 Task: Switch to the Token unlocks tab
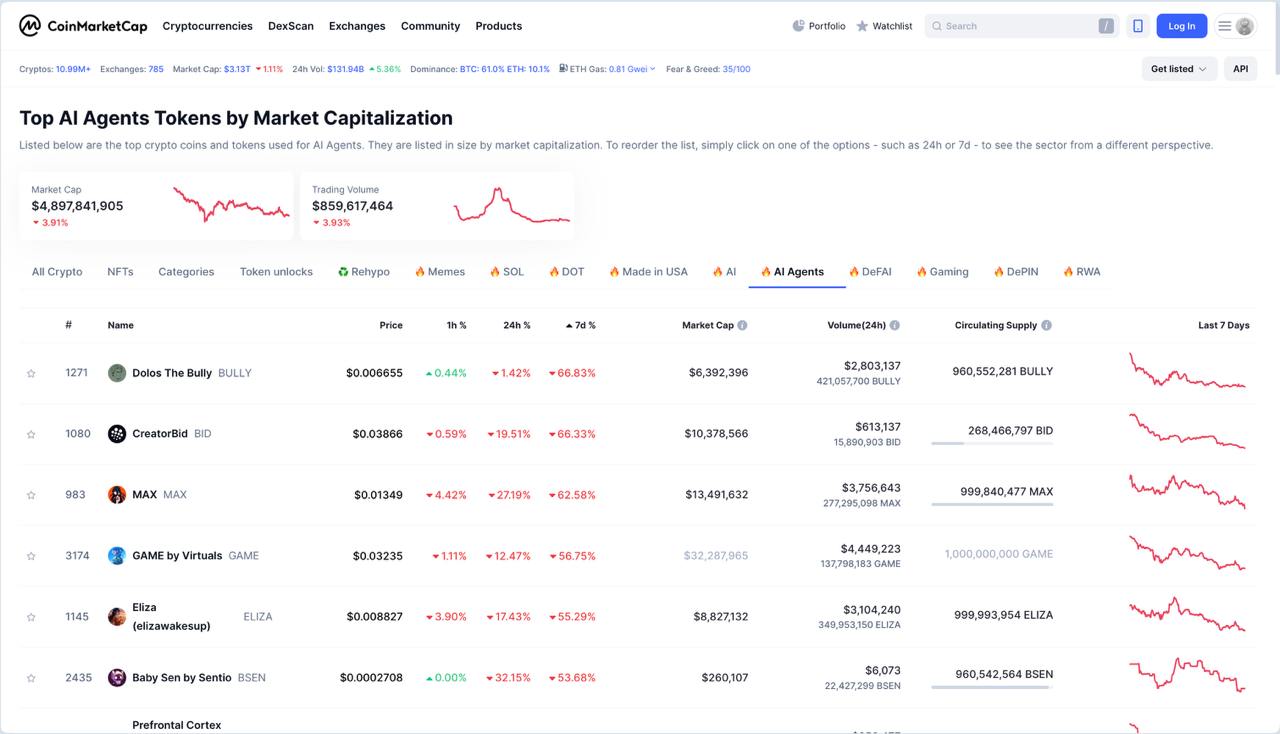click(x=276, y=272)
